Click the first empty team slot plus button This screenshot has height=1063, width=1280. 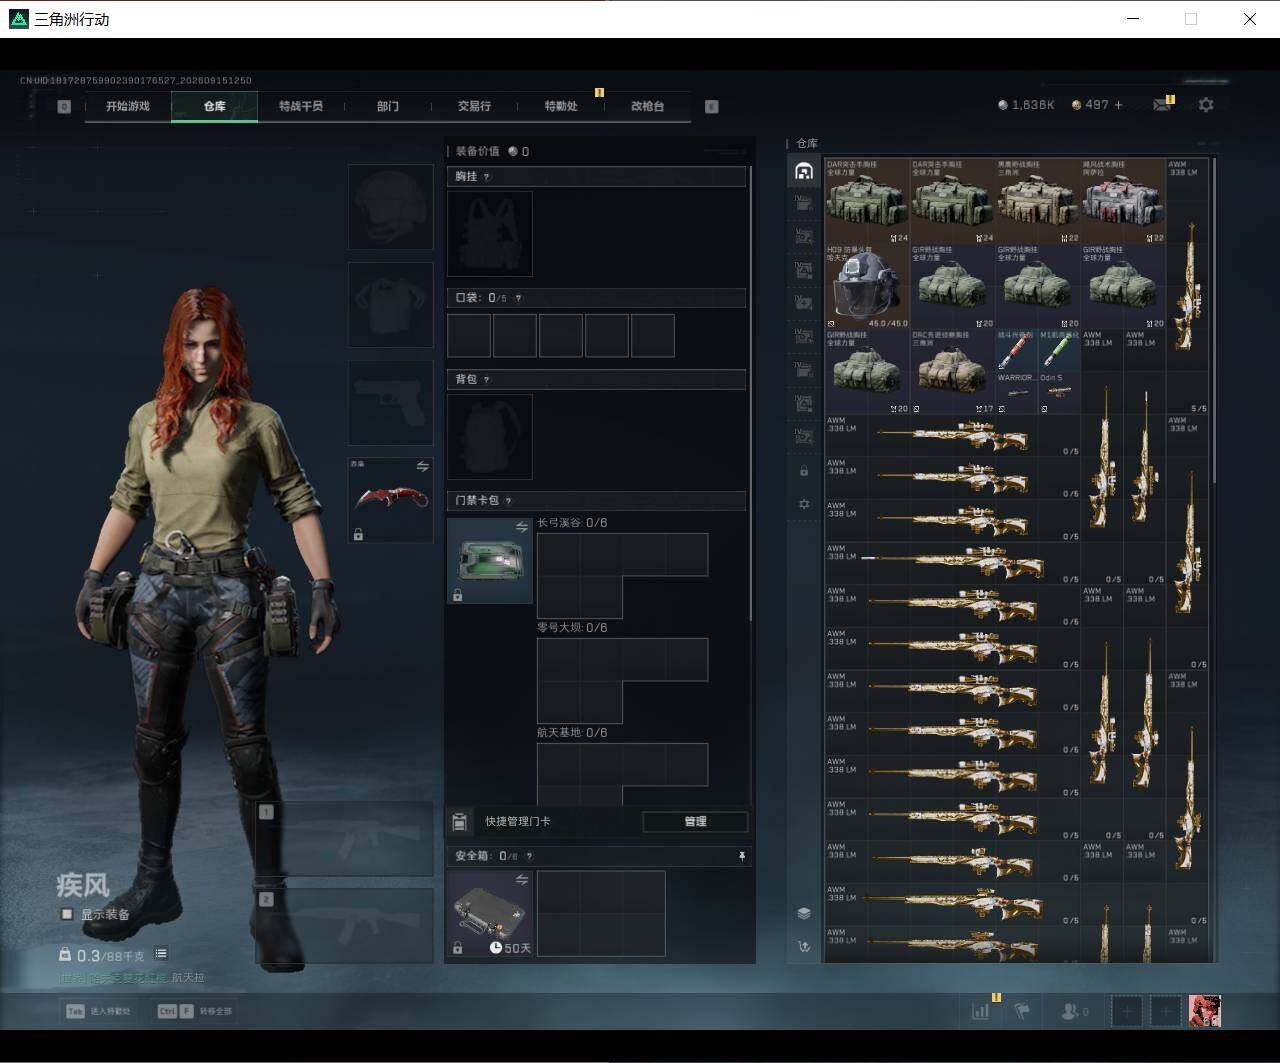[1127, 1011]
